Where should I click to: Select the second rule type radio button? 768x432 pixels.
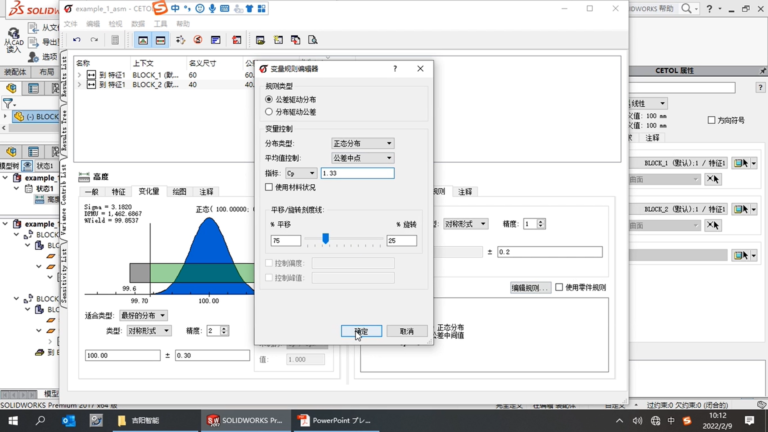269,112
